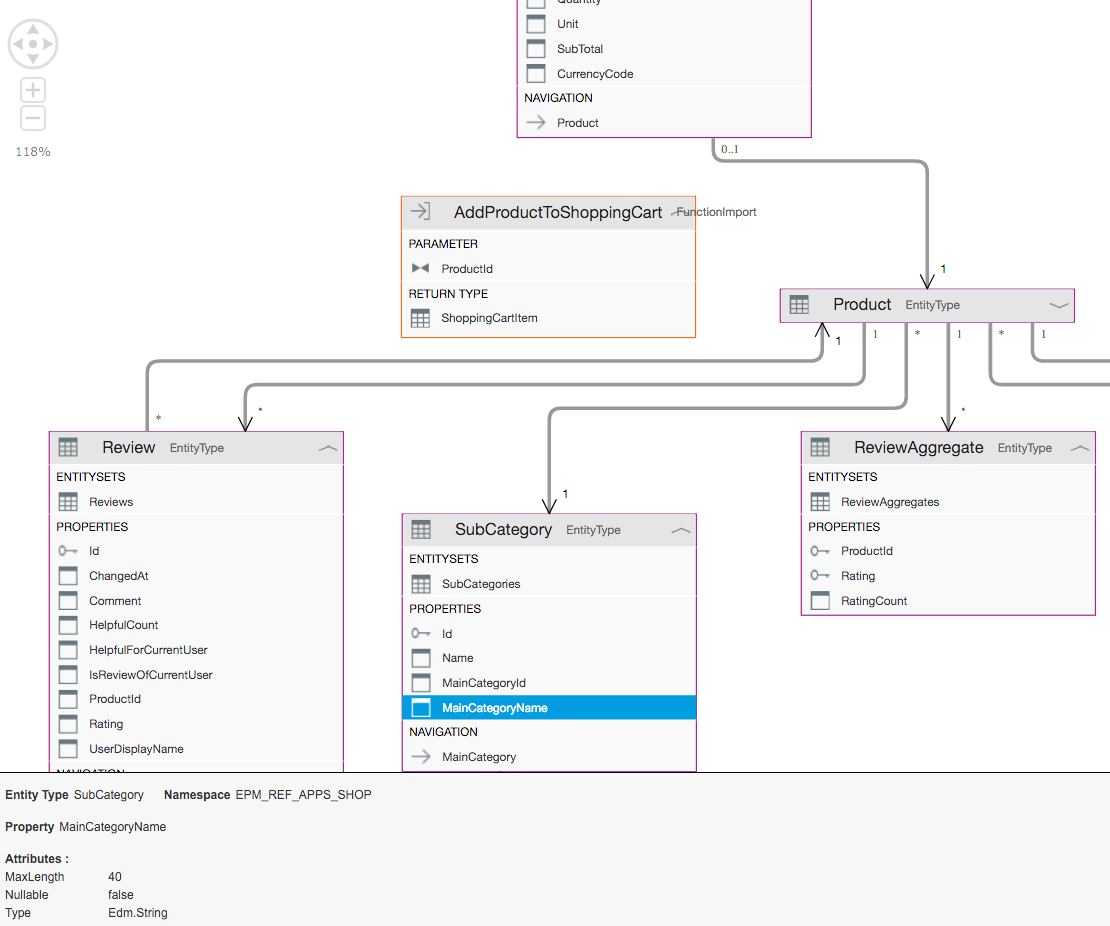Select the MainCategoryName property row
The image size is (1110, 926).
tap(549, 707)
